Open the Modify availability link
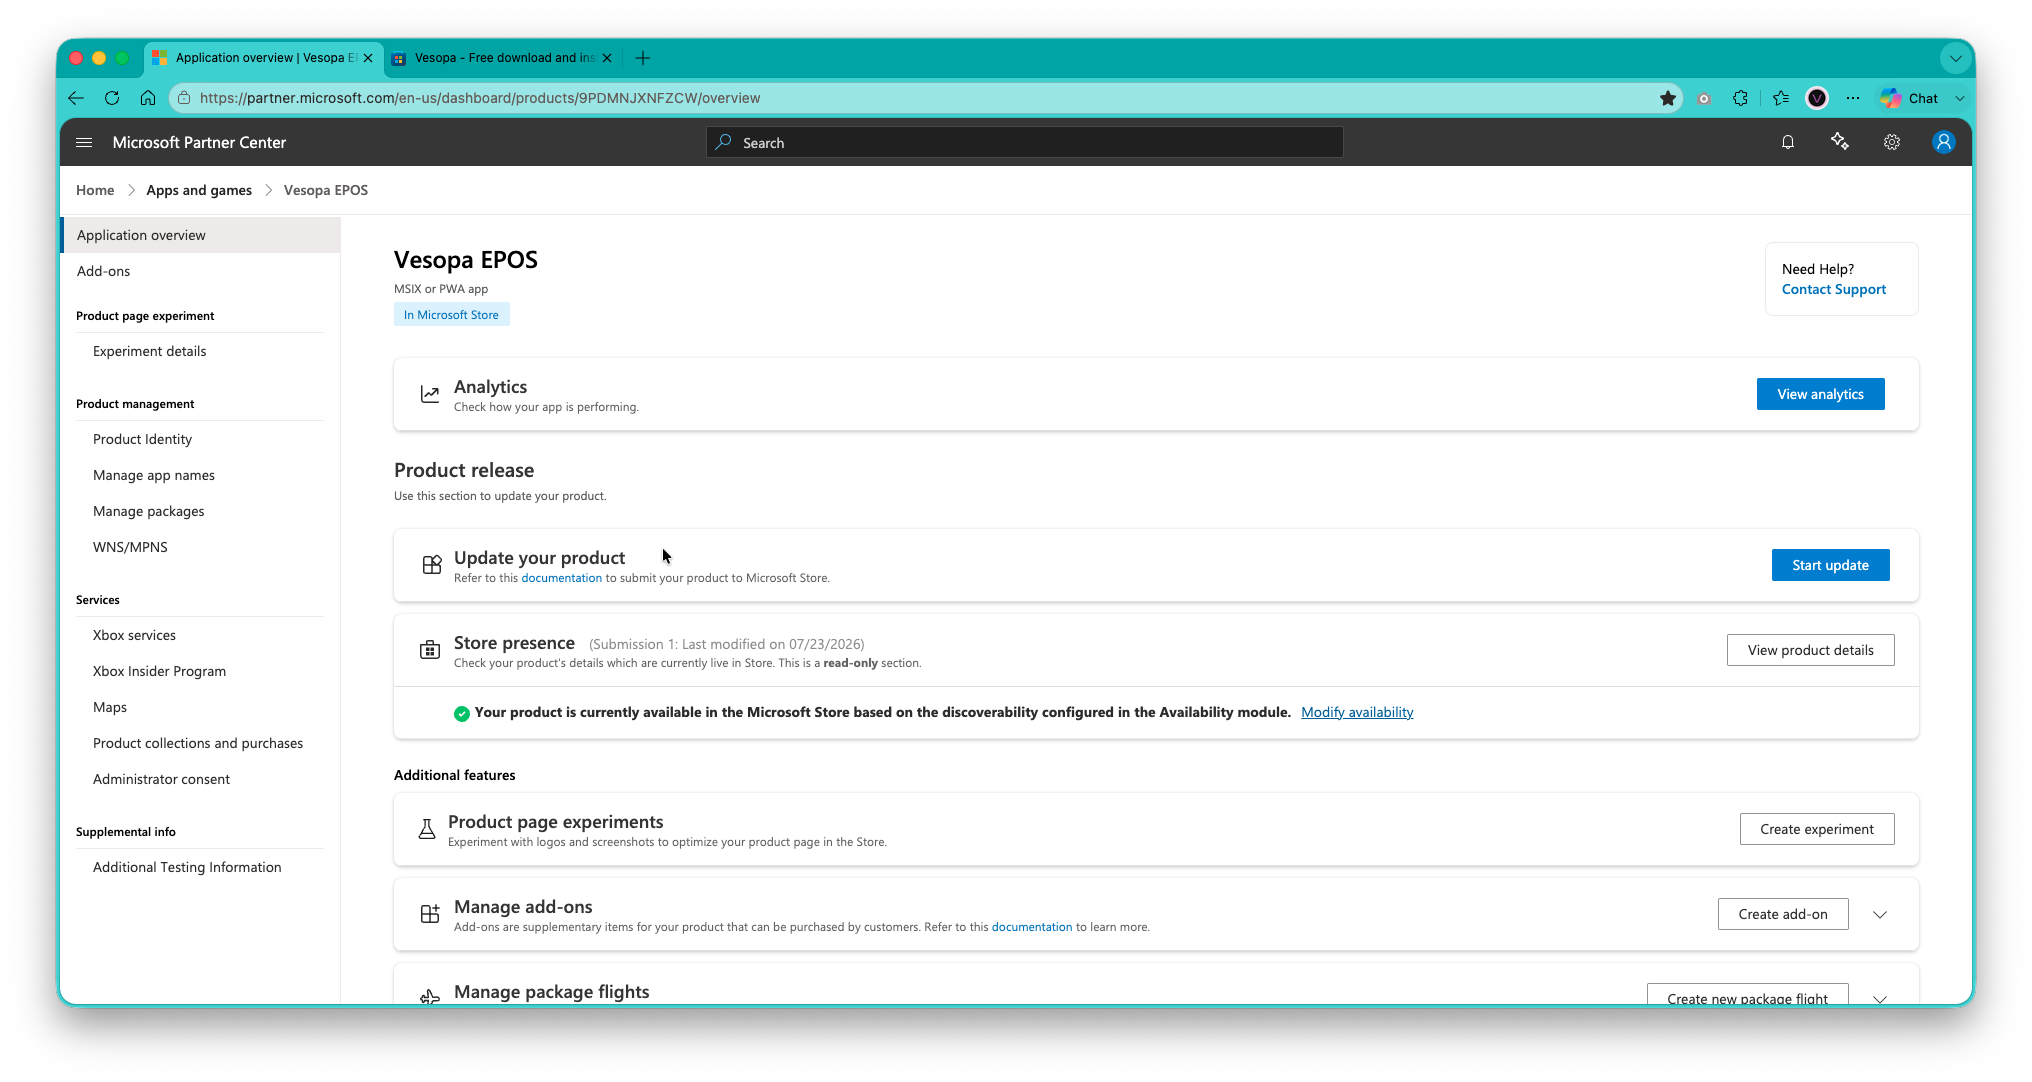 (1357, 712)
